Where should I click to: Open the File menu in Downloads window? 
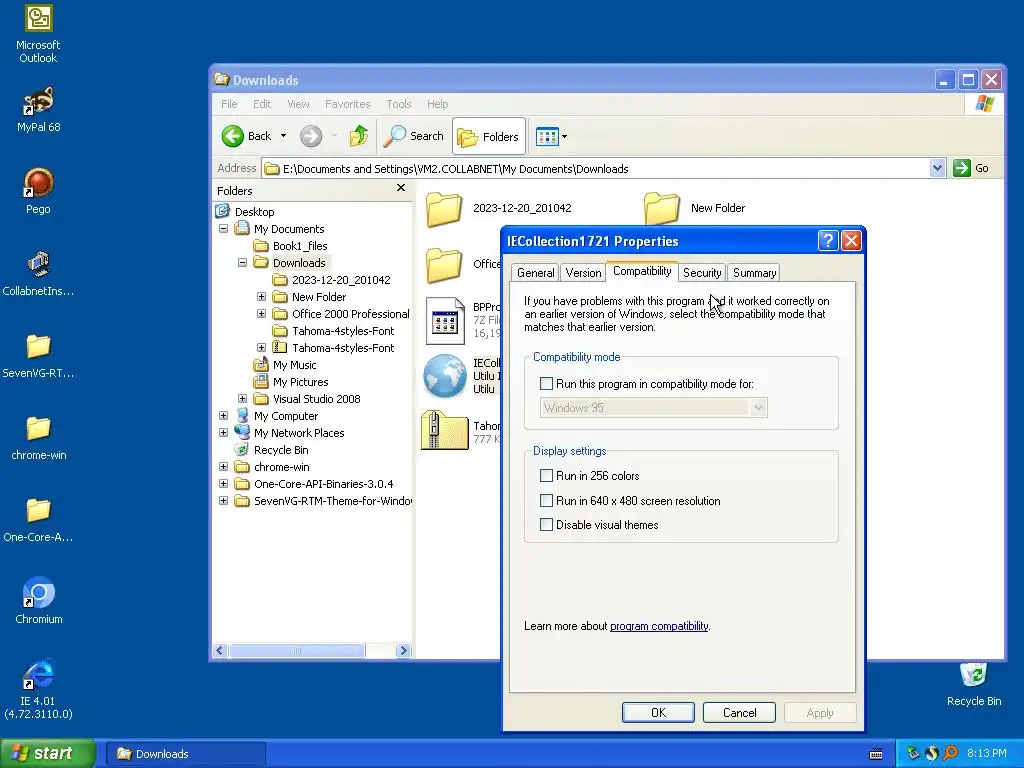coord(229,104)
